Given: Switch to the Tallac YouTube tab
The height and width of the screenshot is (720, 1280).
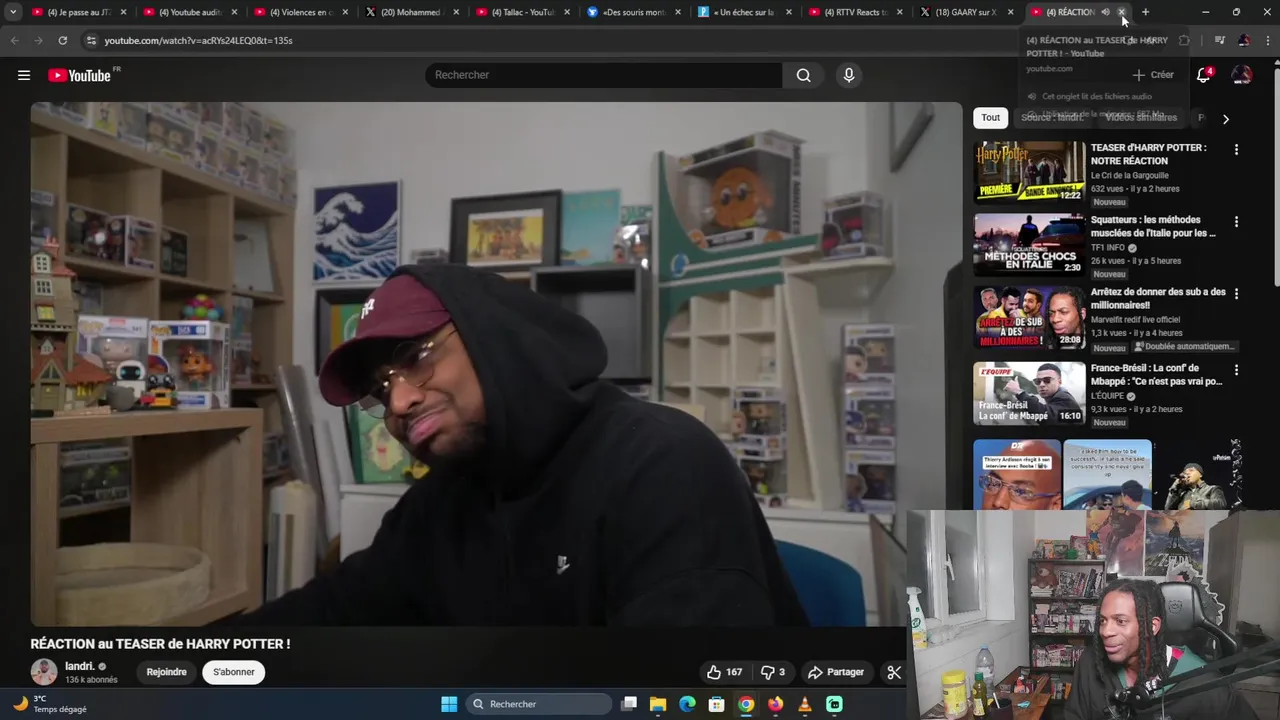Looking at the screenshot, I should (x=522, y=12).
